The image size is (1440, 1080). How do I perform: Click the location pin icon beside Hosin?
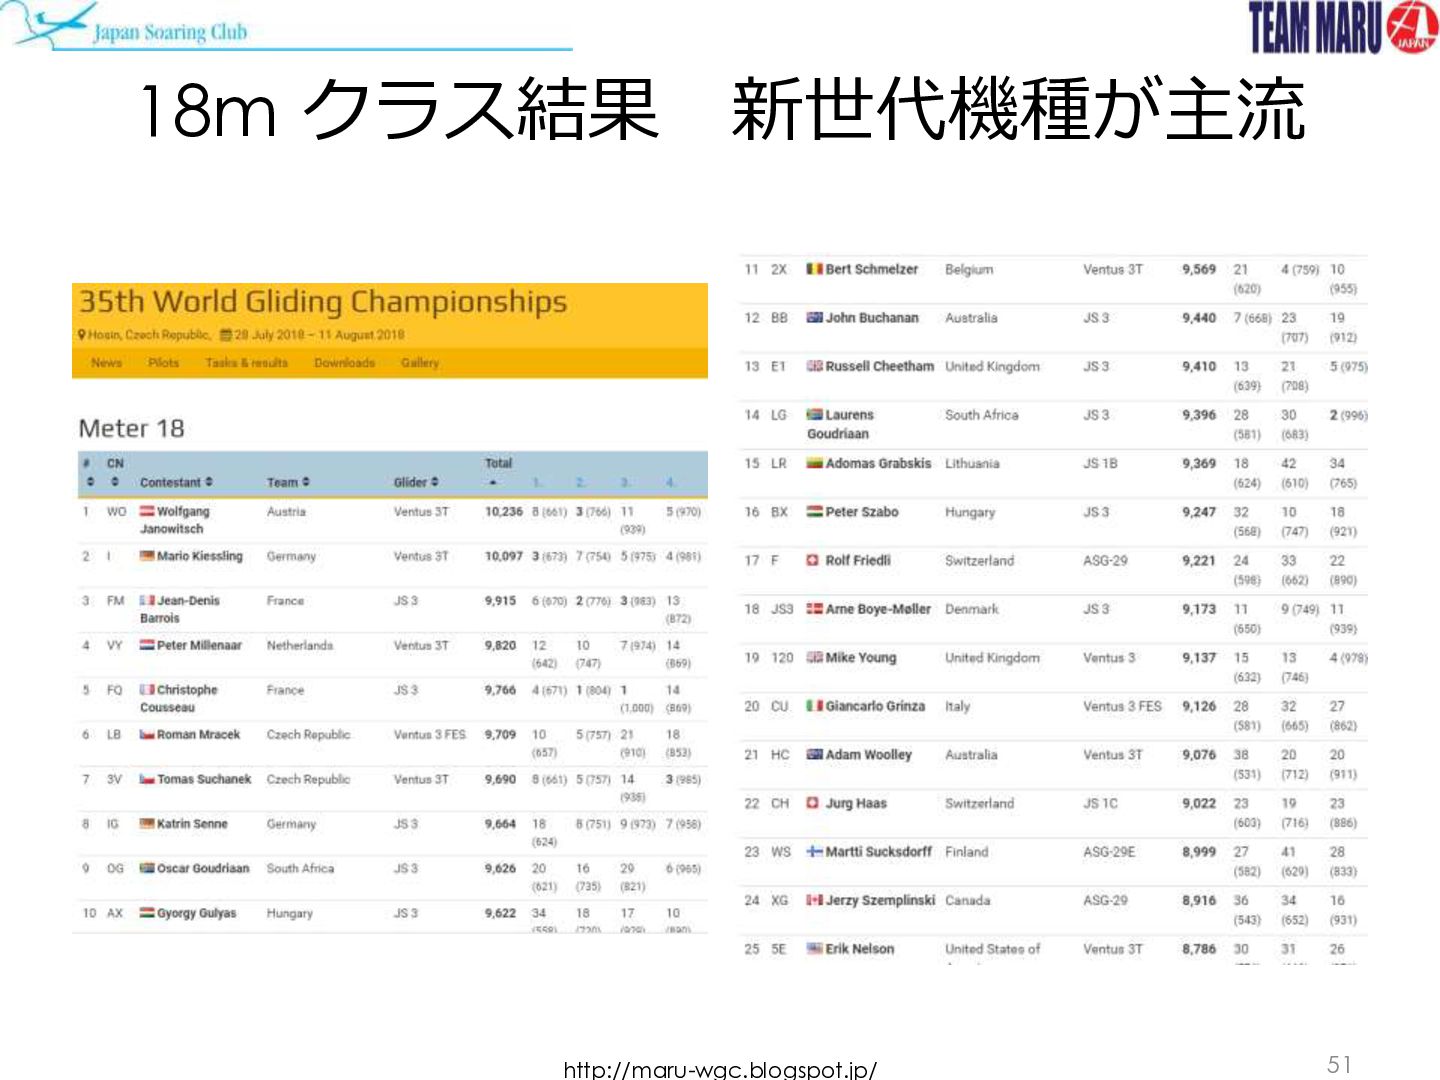tap(82, 335)
